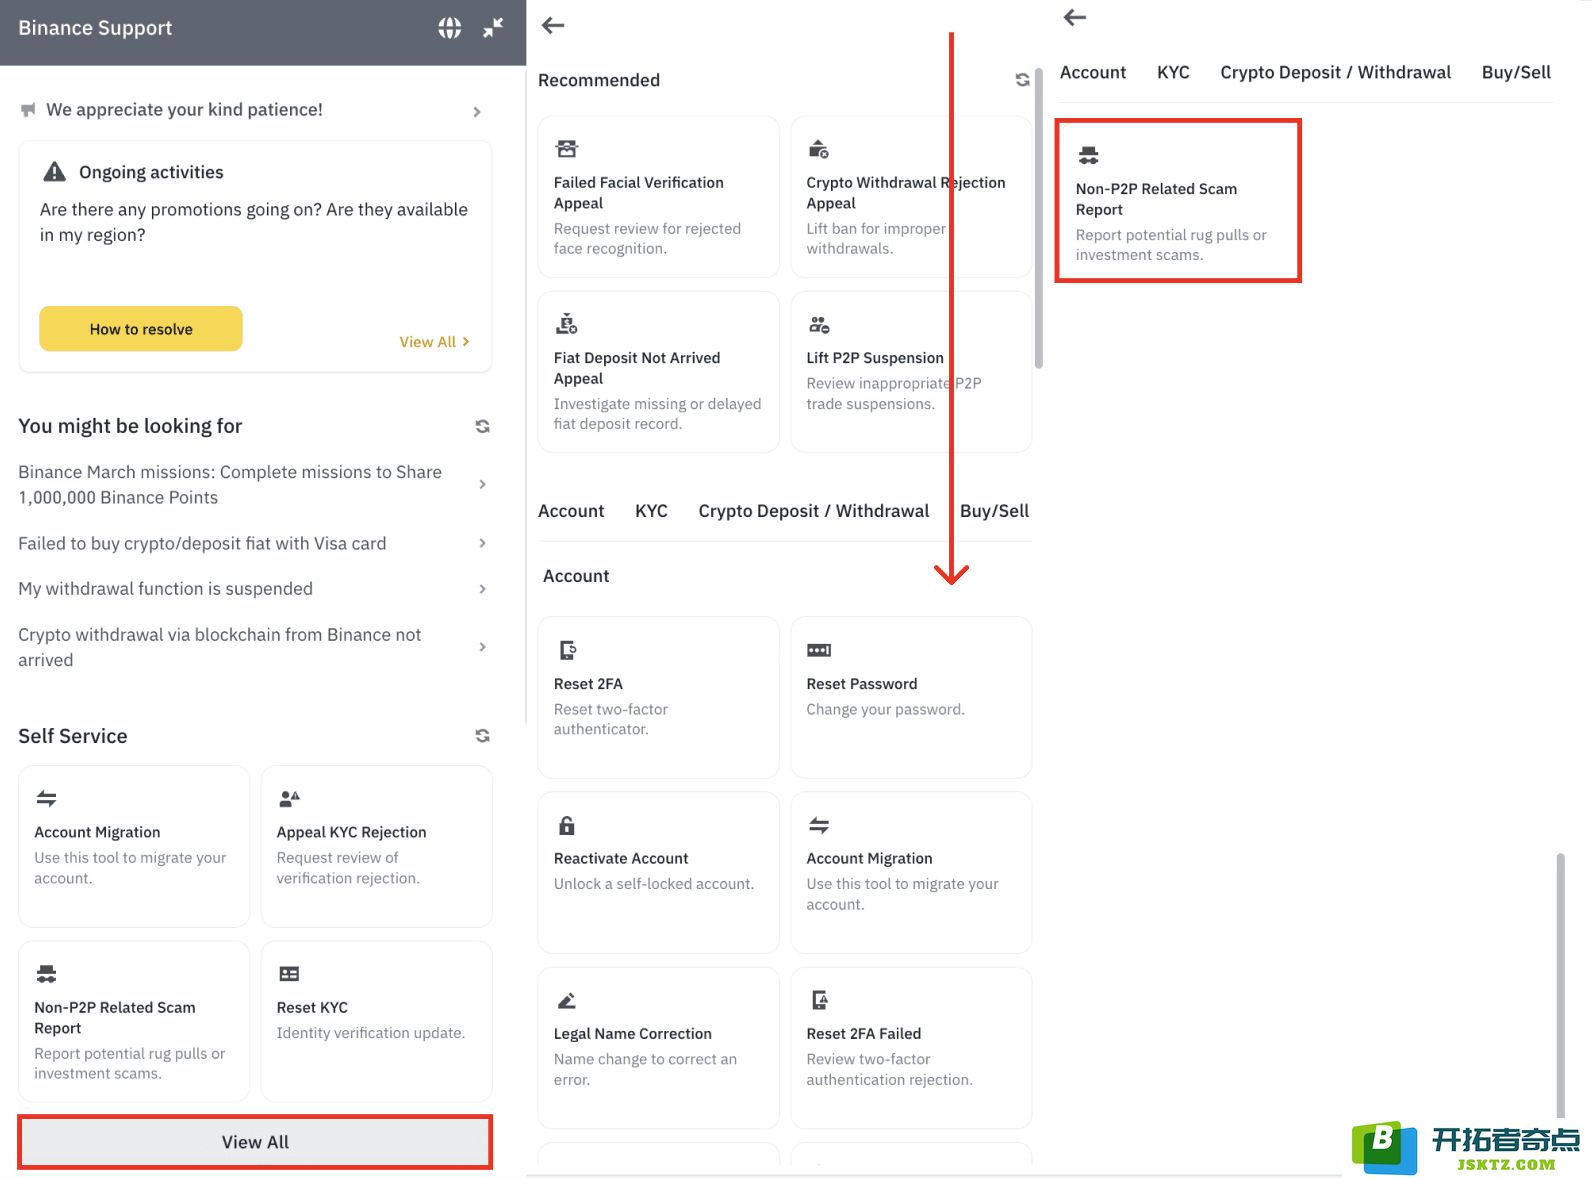Collapse the Binance Support chat window
This screenshot has width=1592, height=1178.
[x=493, y=28]
